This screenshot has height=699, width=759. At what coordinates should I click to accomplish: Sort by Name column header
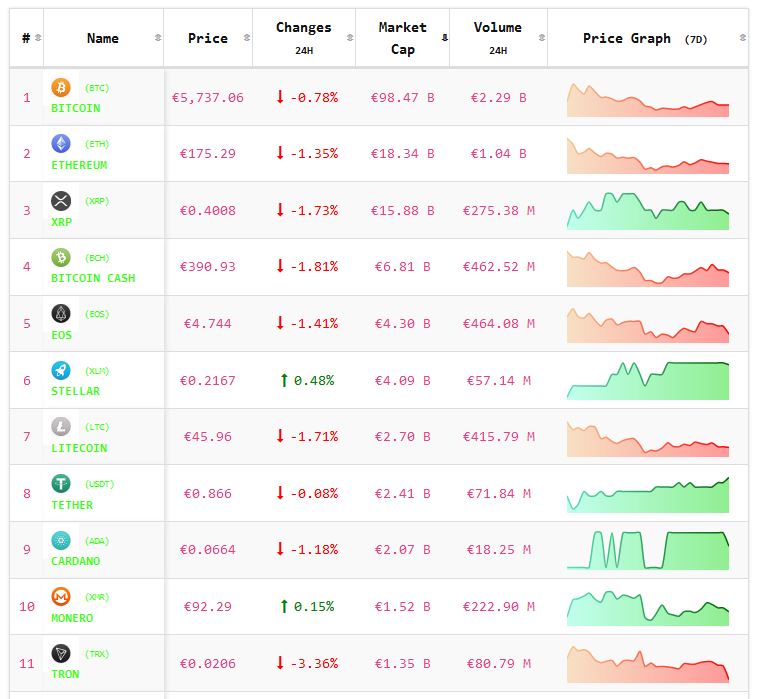pos(102,38)
